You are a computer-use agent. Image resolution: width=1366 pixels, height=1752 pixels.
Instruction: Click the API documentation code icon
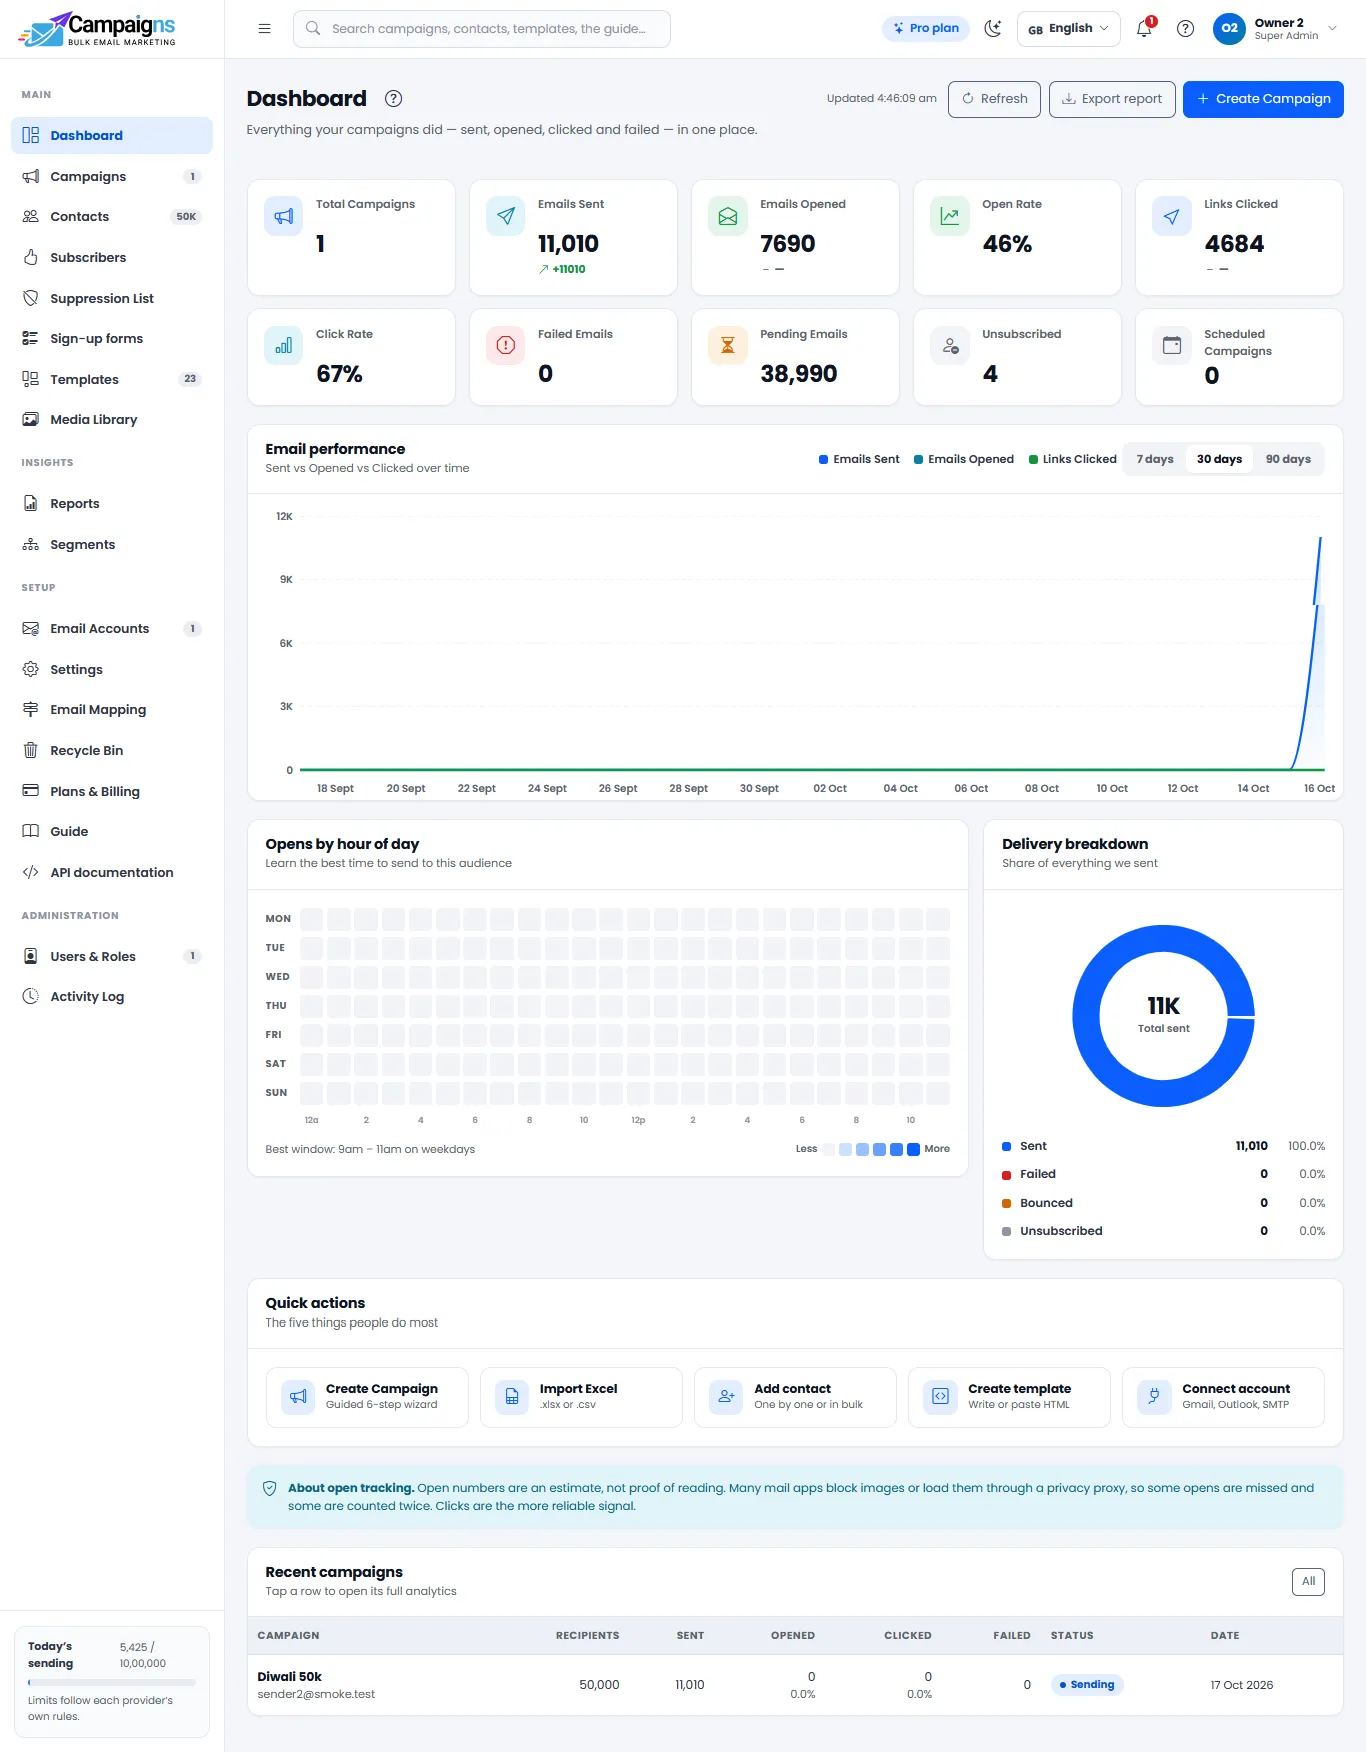31,873
